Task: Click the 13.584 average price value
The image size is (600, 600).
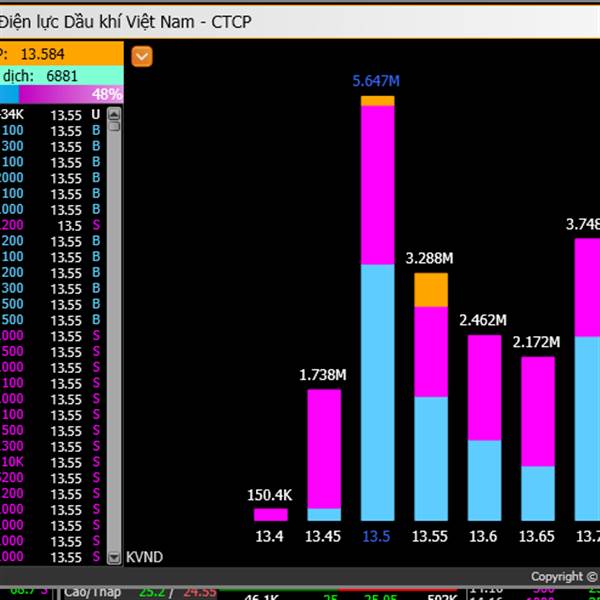Action: [42, 54]
